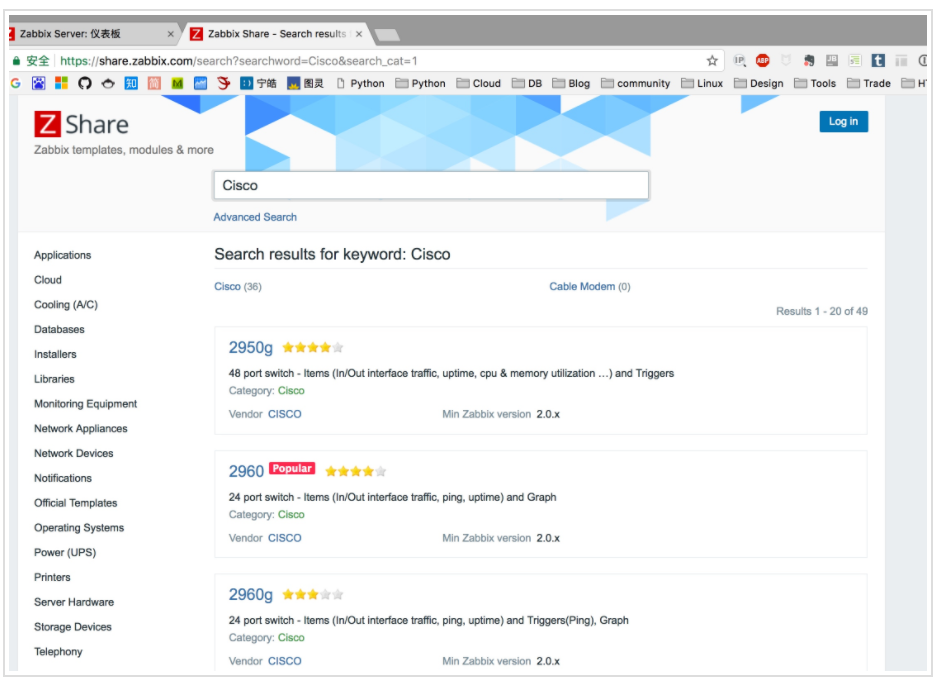The height and width of the screenshot is (682, 936).
Task: Expand the Design bookmarks folder
Action: [x=759, y=83]
